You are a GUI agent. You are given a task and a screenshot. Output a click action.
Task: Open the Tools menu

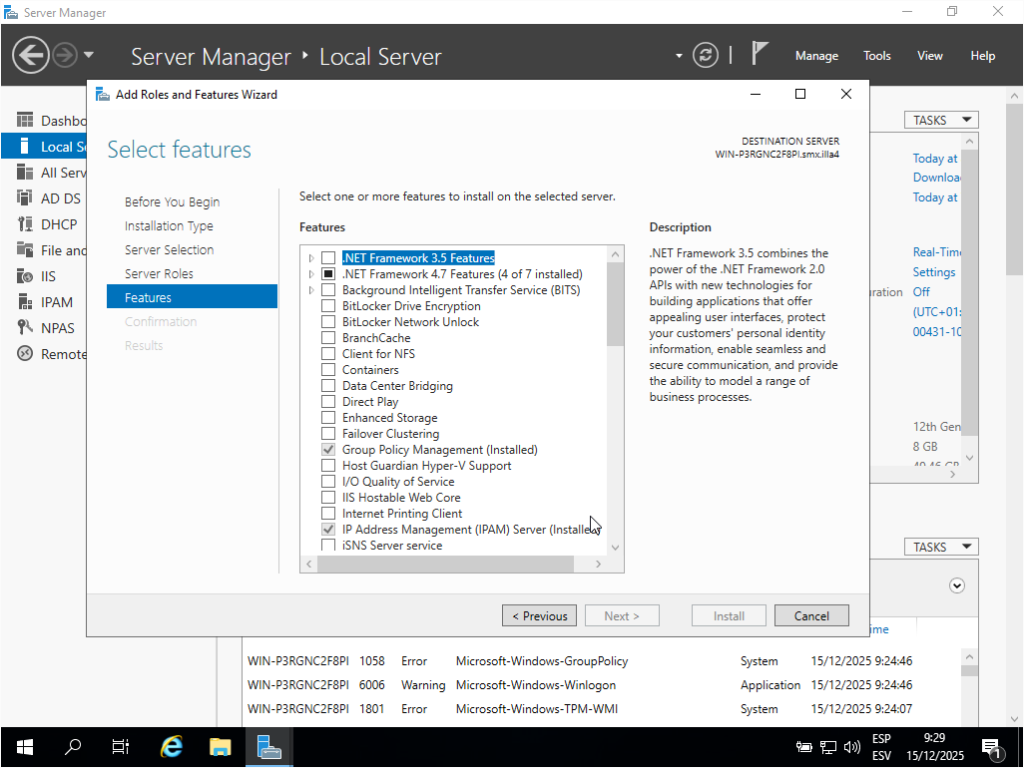(877, 56)
